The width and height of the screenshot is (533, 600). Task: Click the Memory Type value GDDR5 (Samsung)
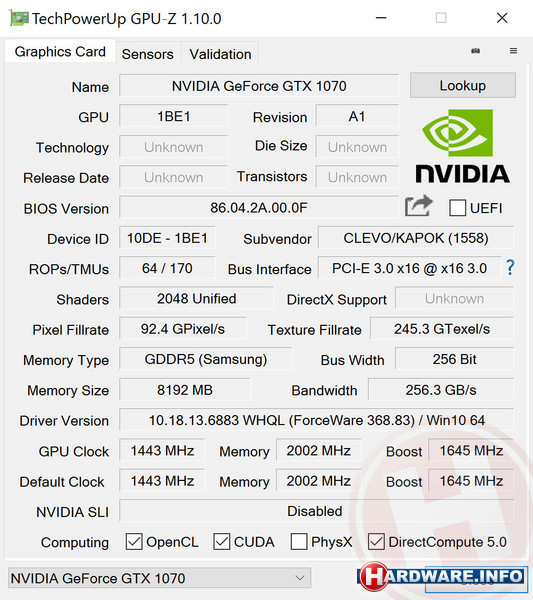pyautogui.click(x=205, y=359)
